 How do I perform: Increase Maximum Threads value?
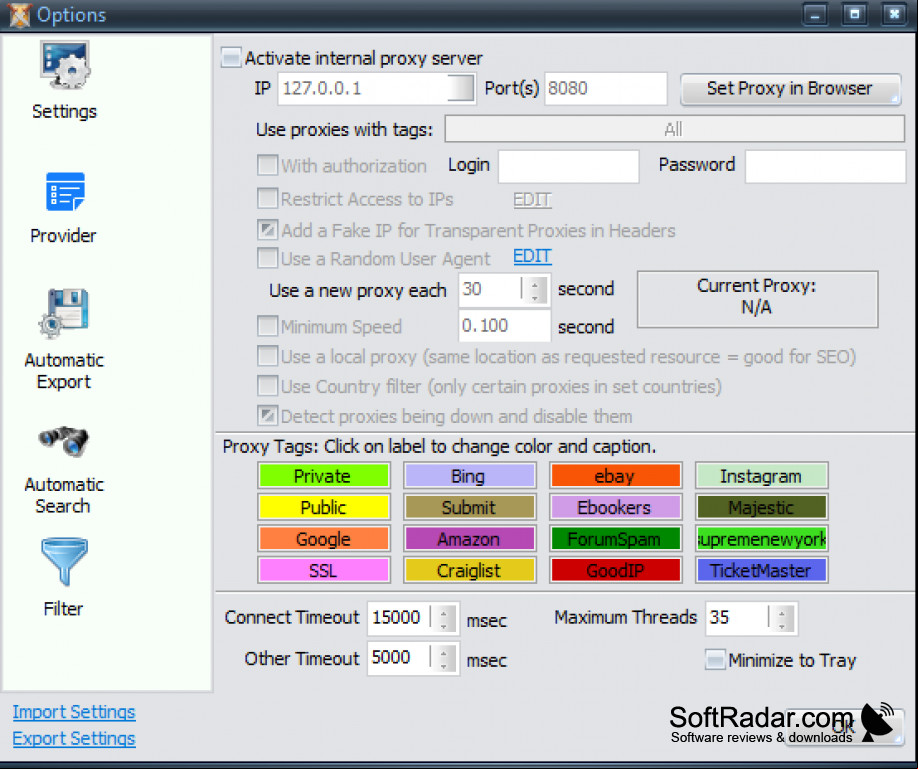pos(782,612)
